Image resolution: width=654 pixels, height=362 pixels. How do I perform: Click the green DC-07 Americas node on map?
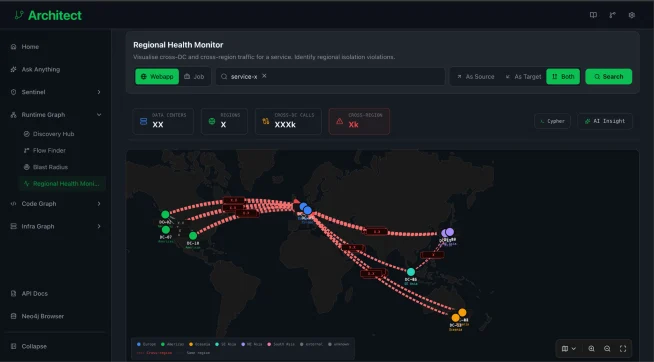point(166,230)
